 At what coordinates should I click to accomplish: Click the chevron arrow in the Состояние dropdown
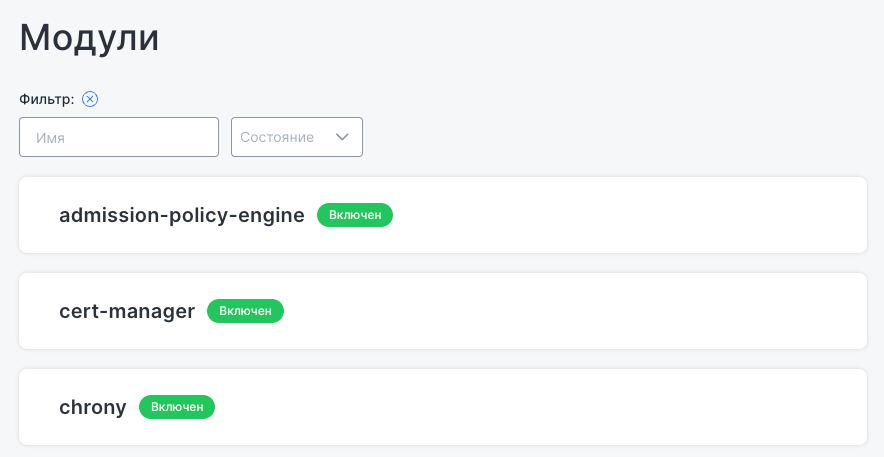(342, 137)
